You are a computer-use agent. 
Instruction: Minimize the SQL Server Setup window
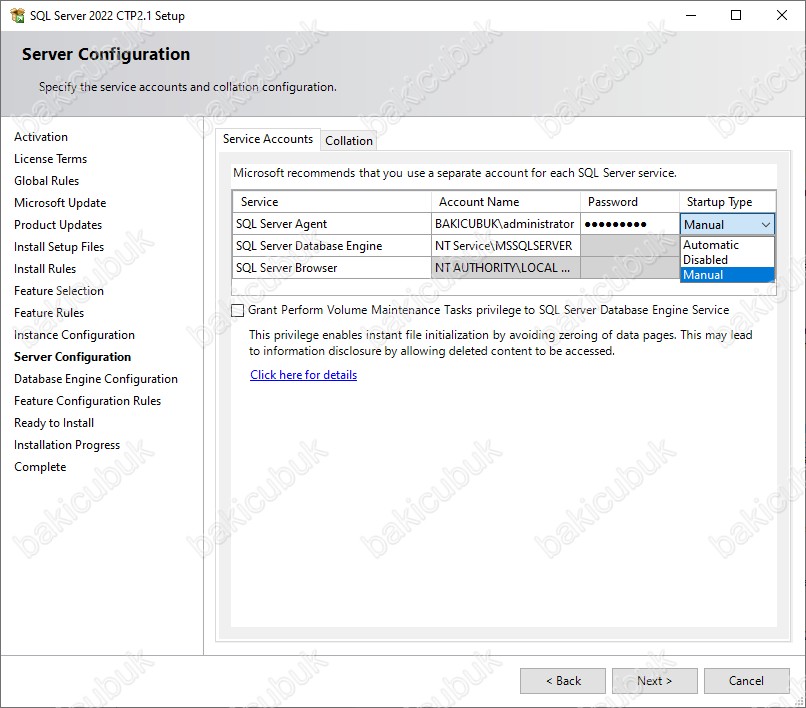point(691,15)
